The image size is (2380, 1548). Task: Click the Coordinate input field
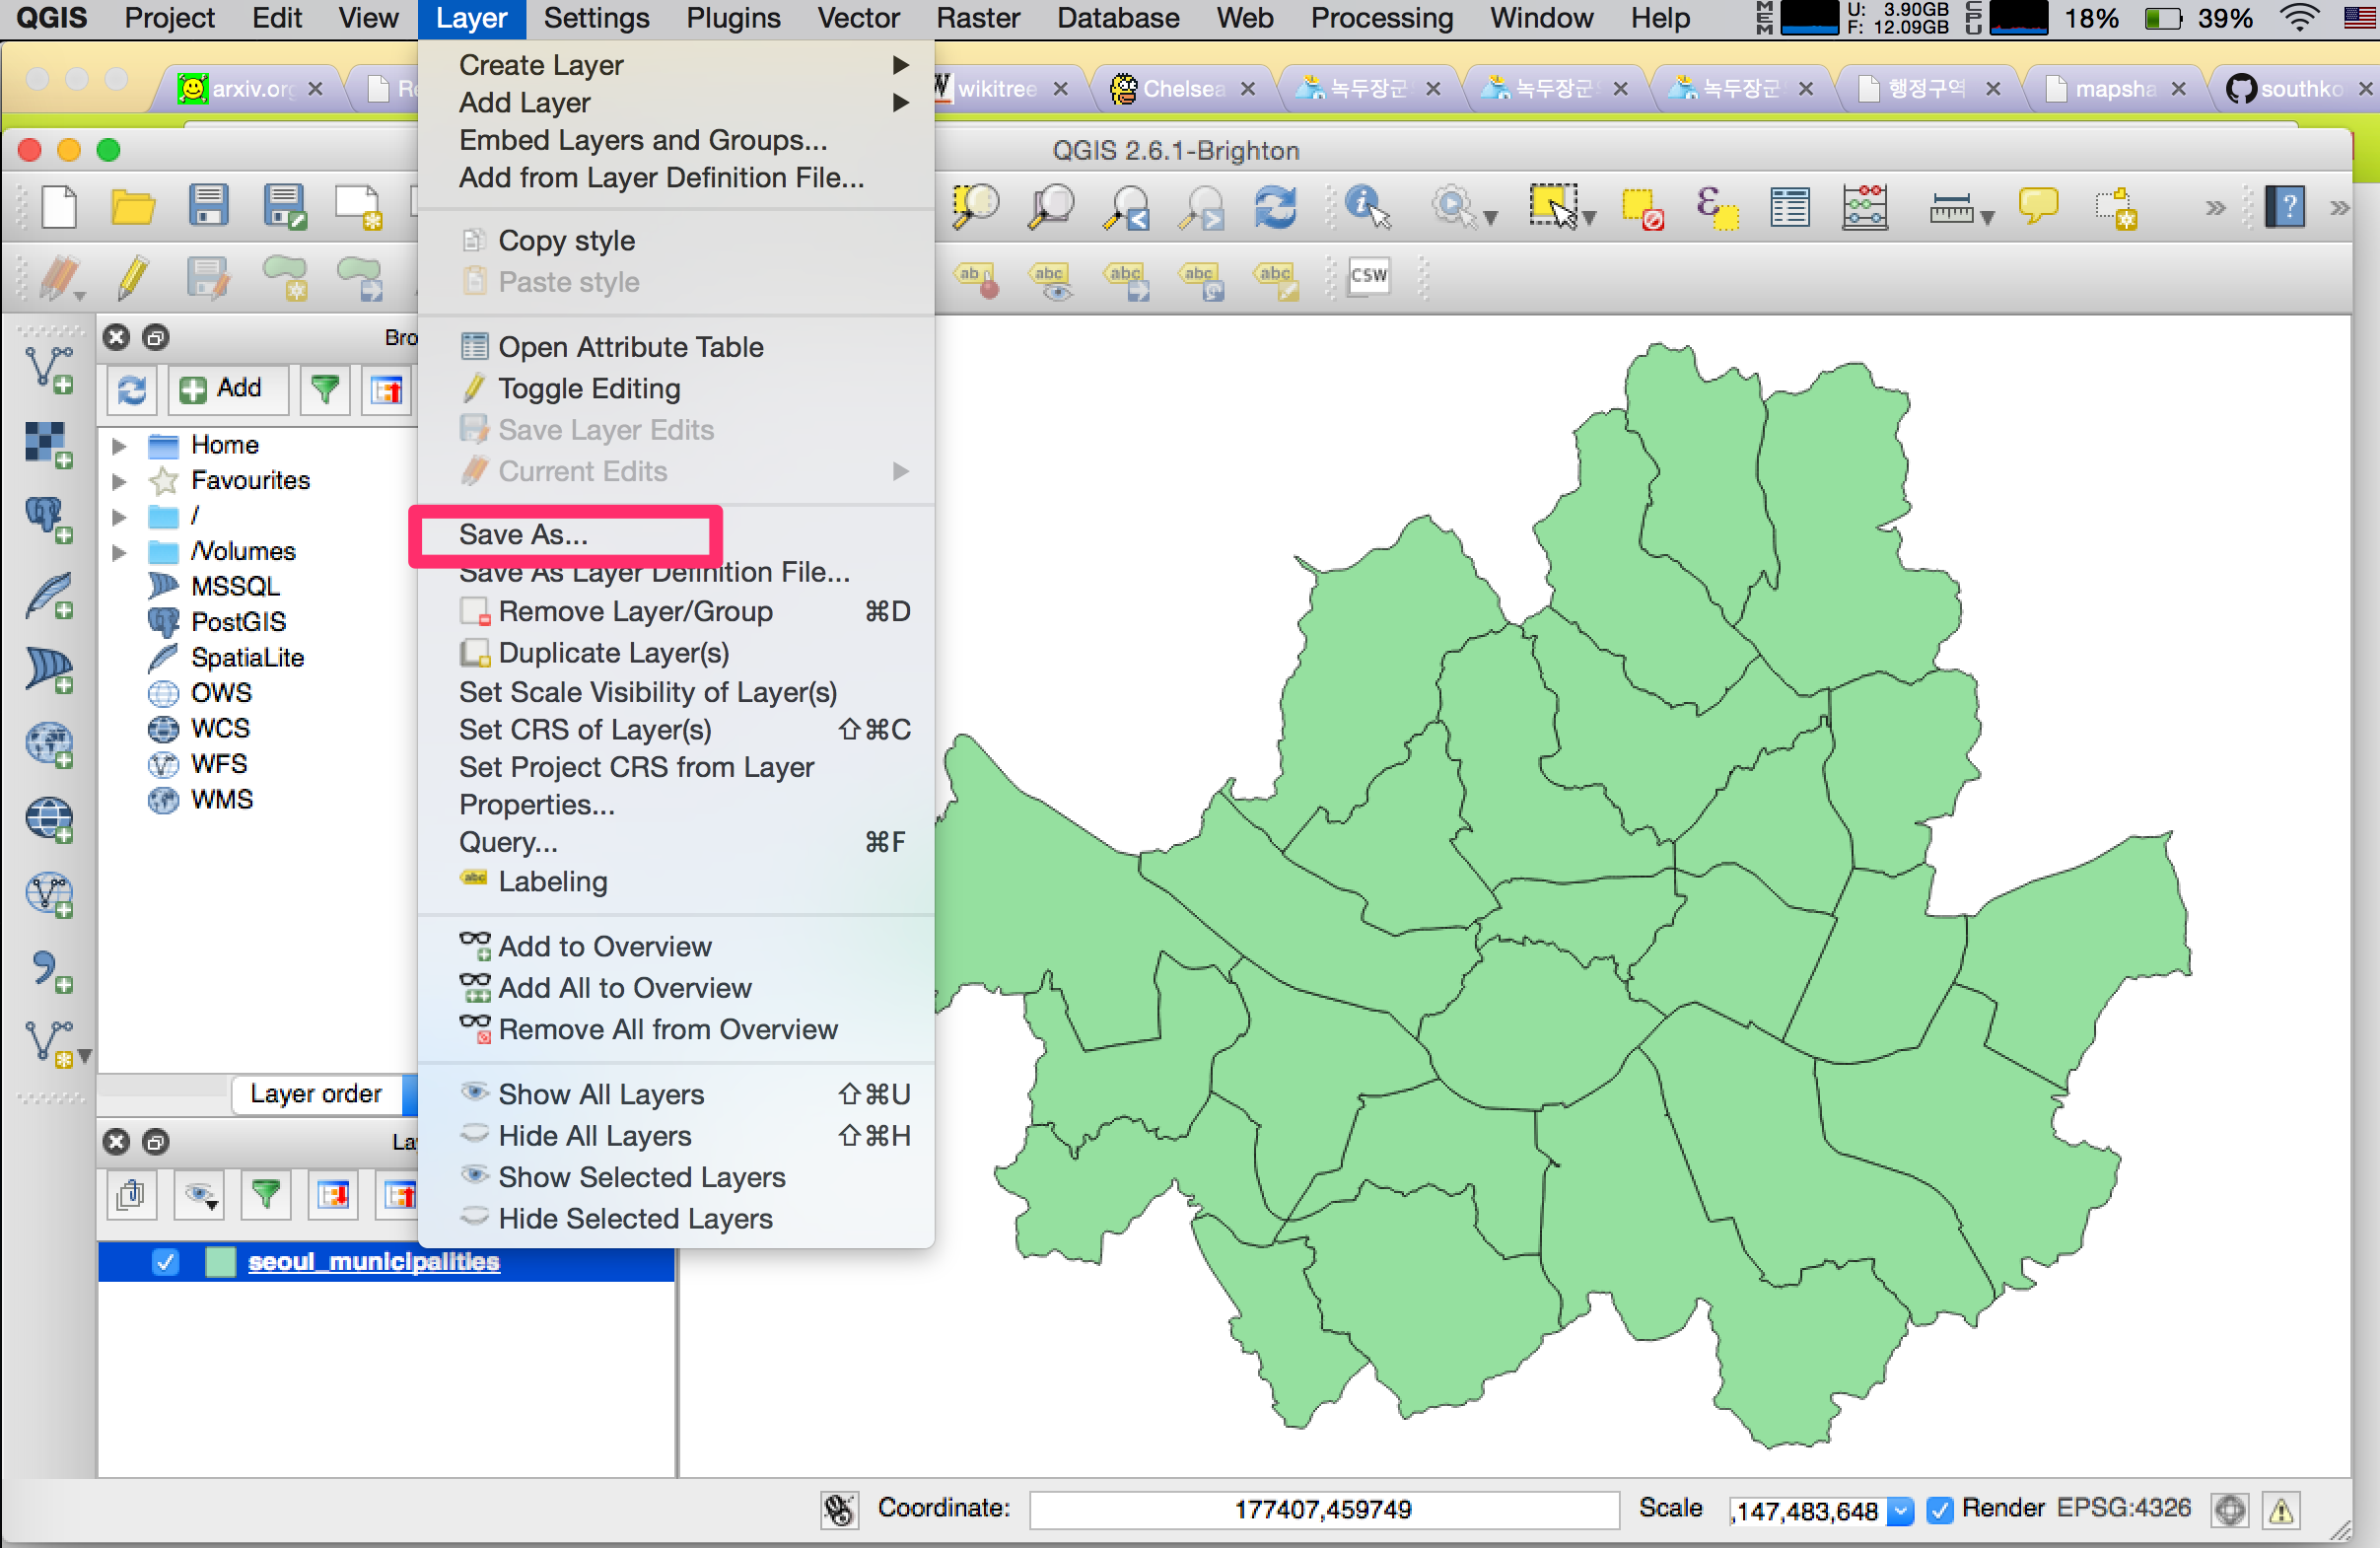tap(1322, 1509)
